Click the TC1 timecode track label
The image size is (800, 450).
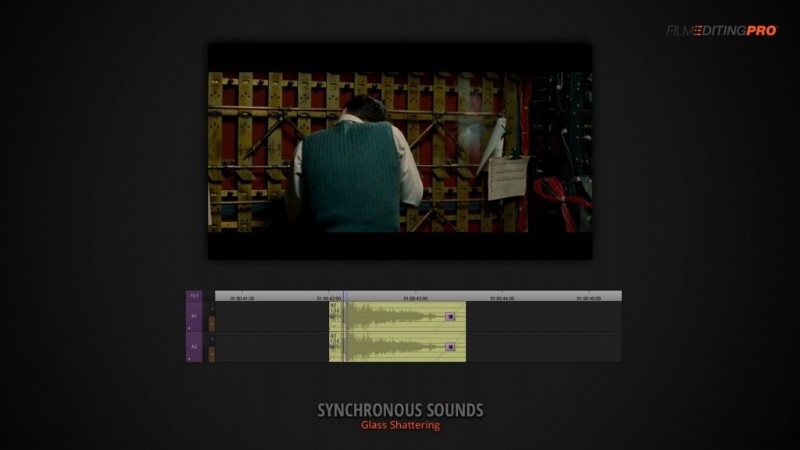click(194, 296)
